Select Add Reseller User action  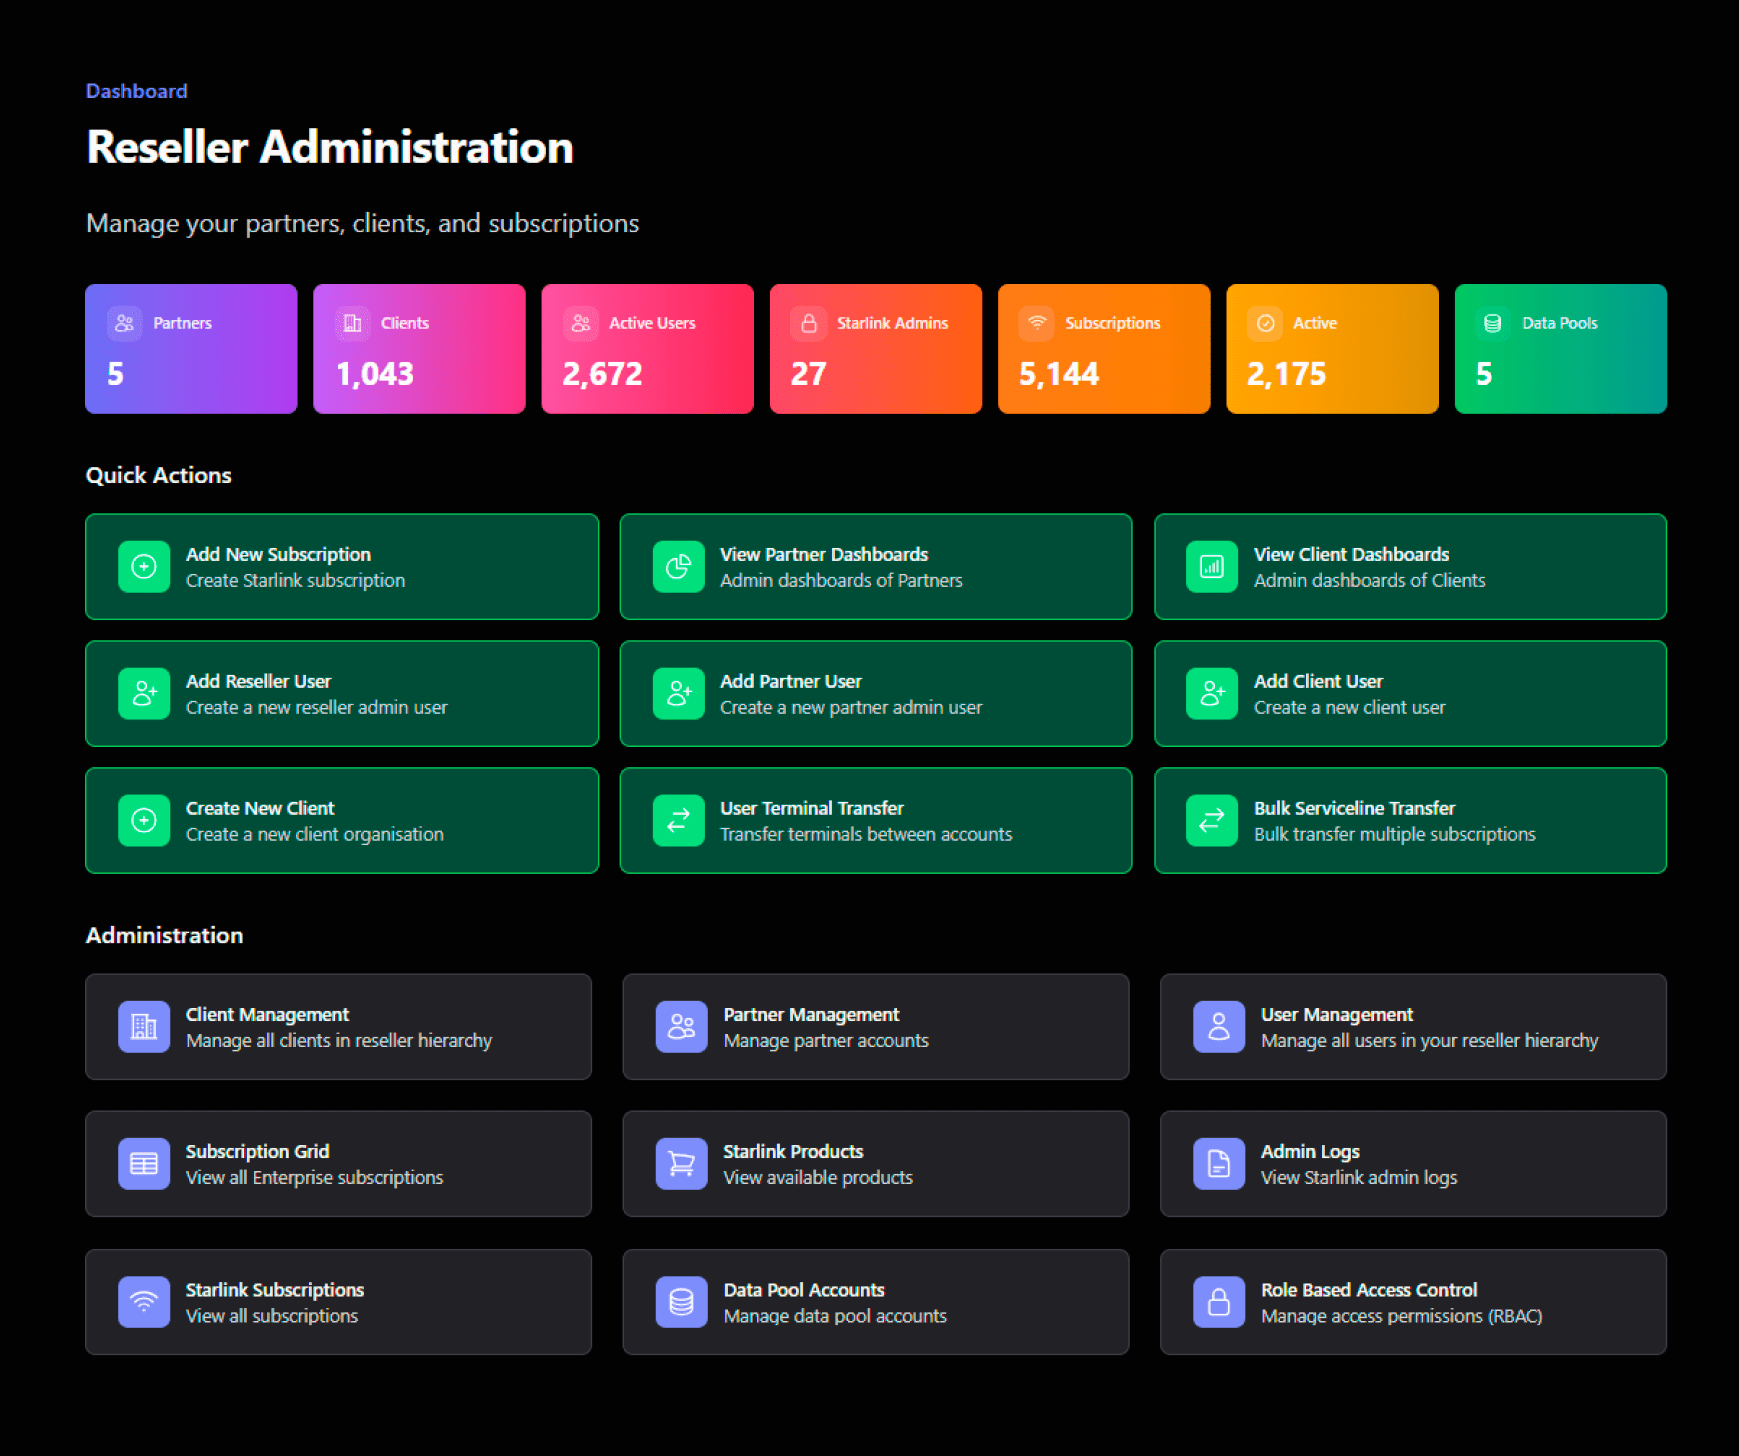click(342, 694)
